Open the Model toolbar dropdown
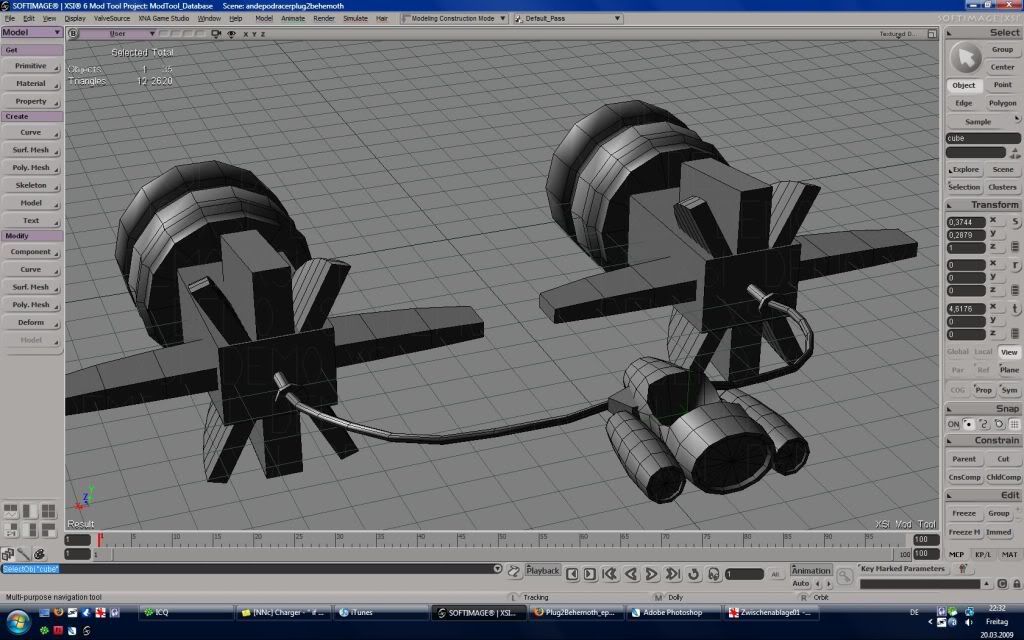 pos(31,32)
